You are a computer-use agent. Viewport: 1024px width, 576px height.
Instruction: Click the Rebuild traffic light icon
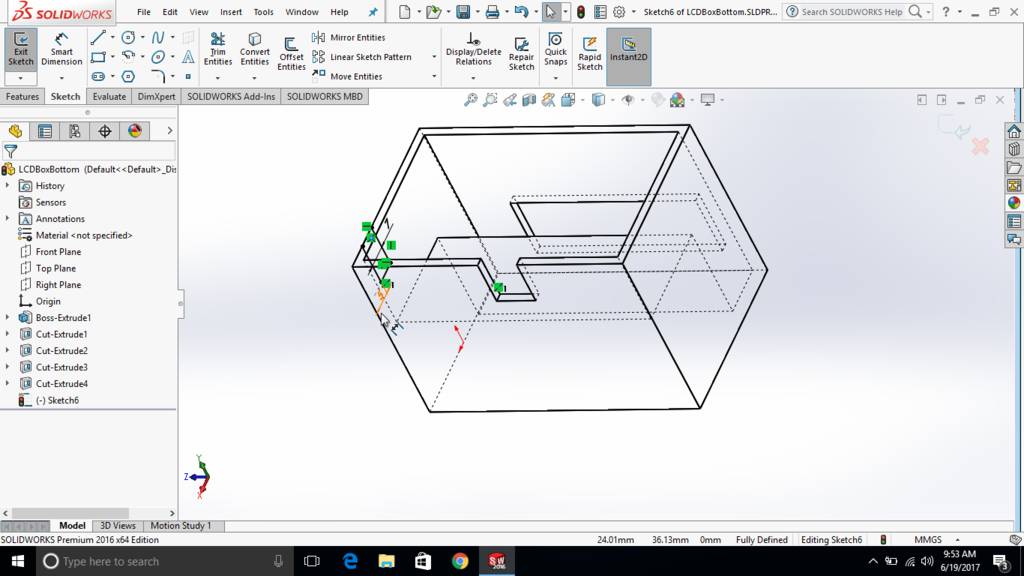(581, 12)
